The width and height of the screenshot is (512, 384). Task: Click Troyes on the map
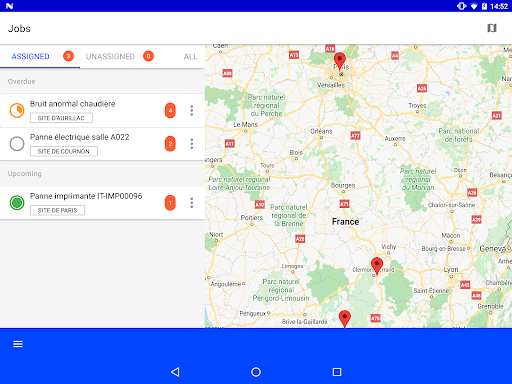417,105
